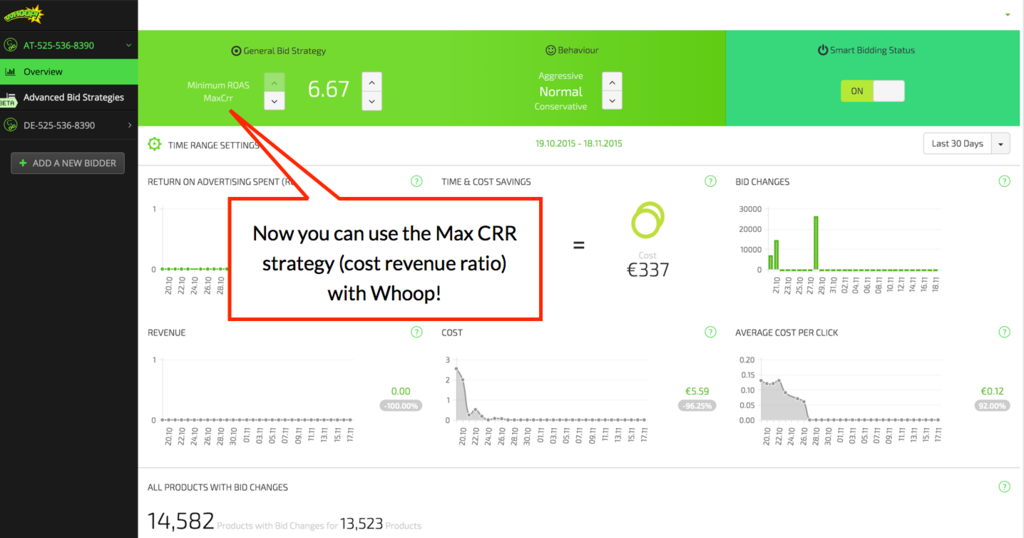Click the 14,582 products with bid changes figure
Screen dimensions: 1024x538
pos(181,521)
